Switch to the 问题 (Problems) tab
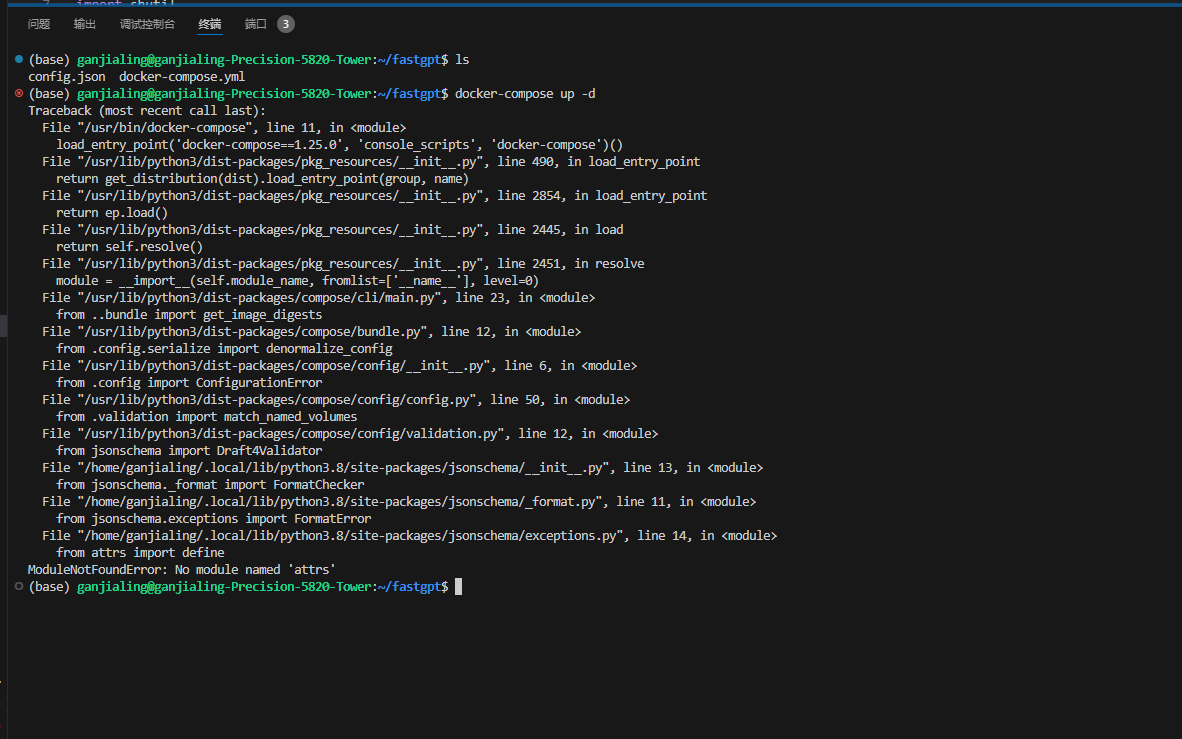 [39, 24]
